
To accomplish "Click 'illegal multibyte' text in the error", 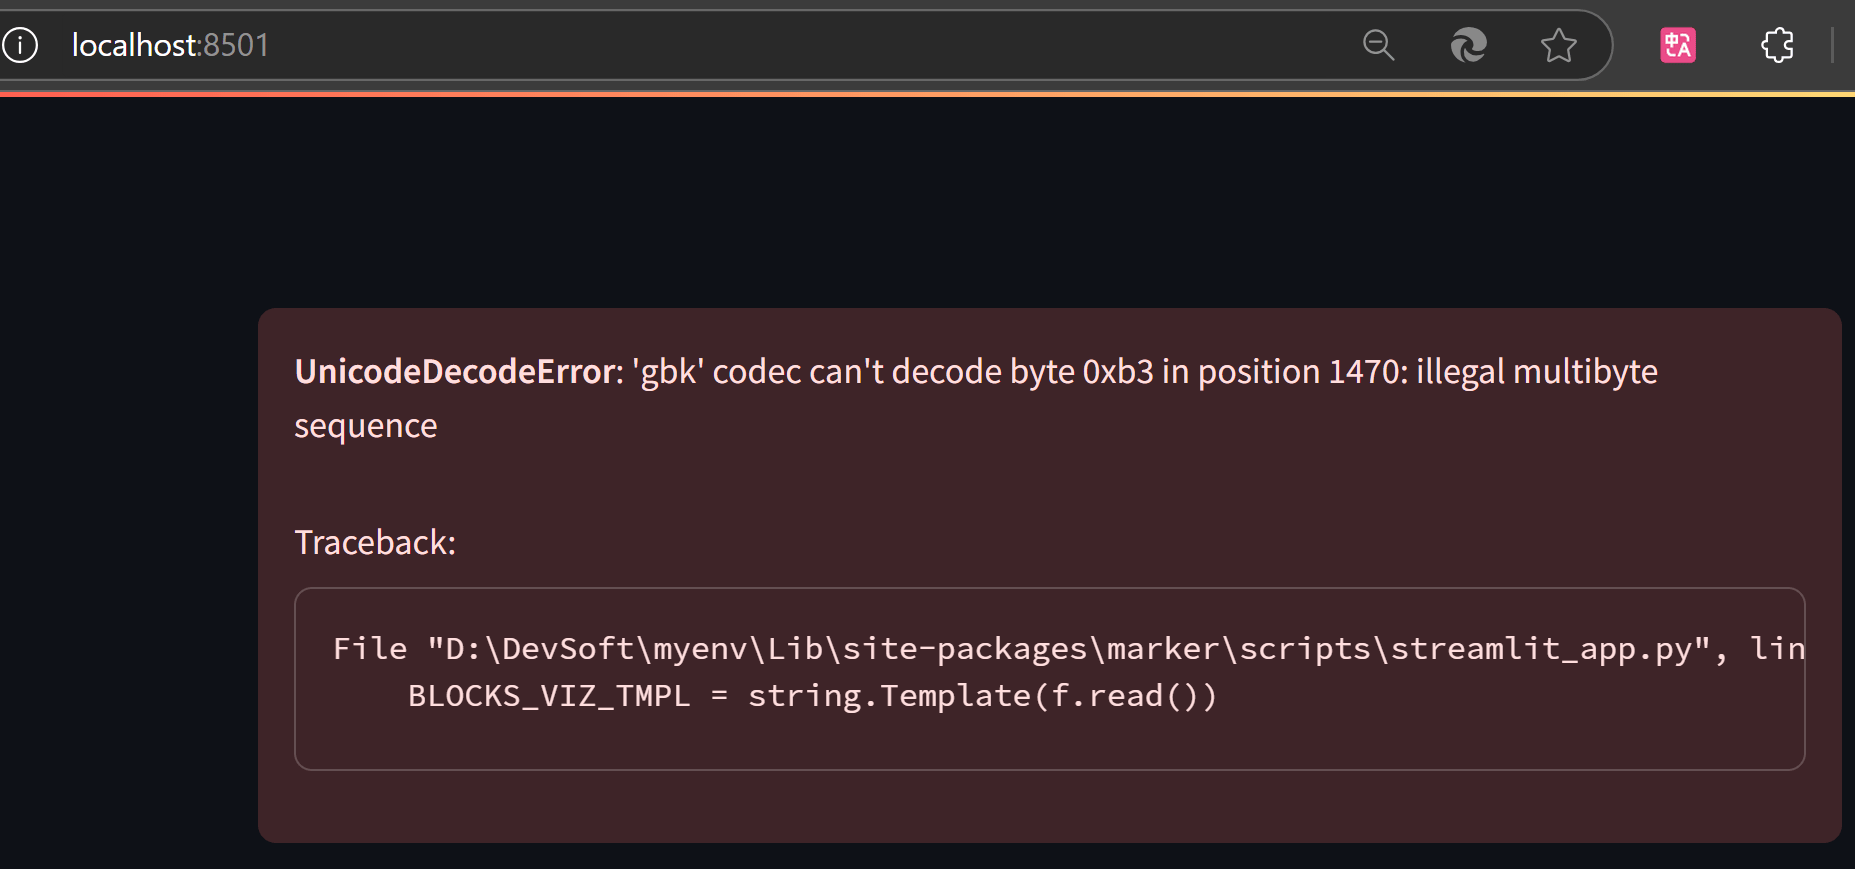I will (1537, 372).
